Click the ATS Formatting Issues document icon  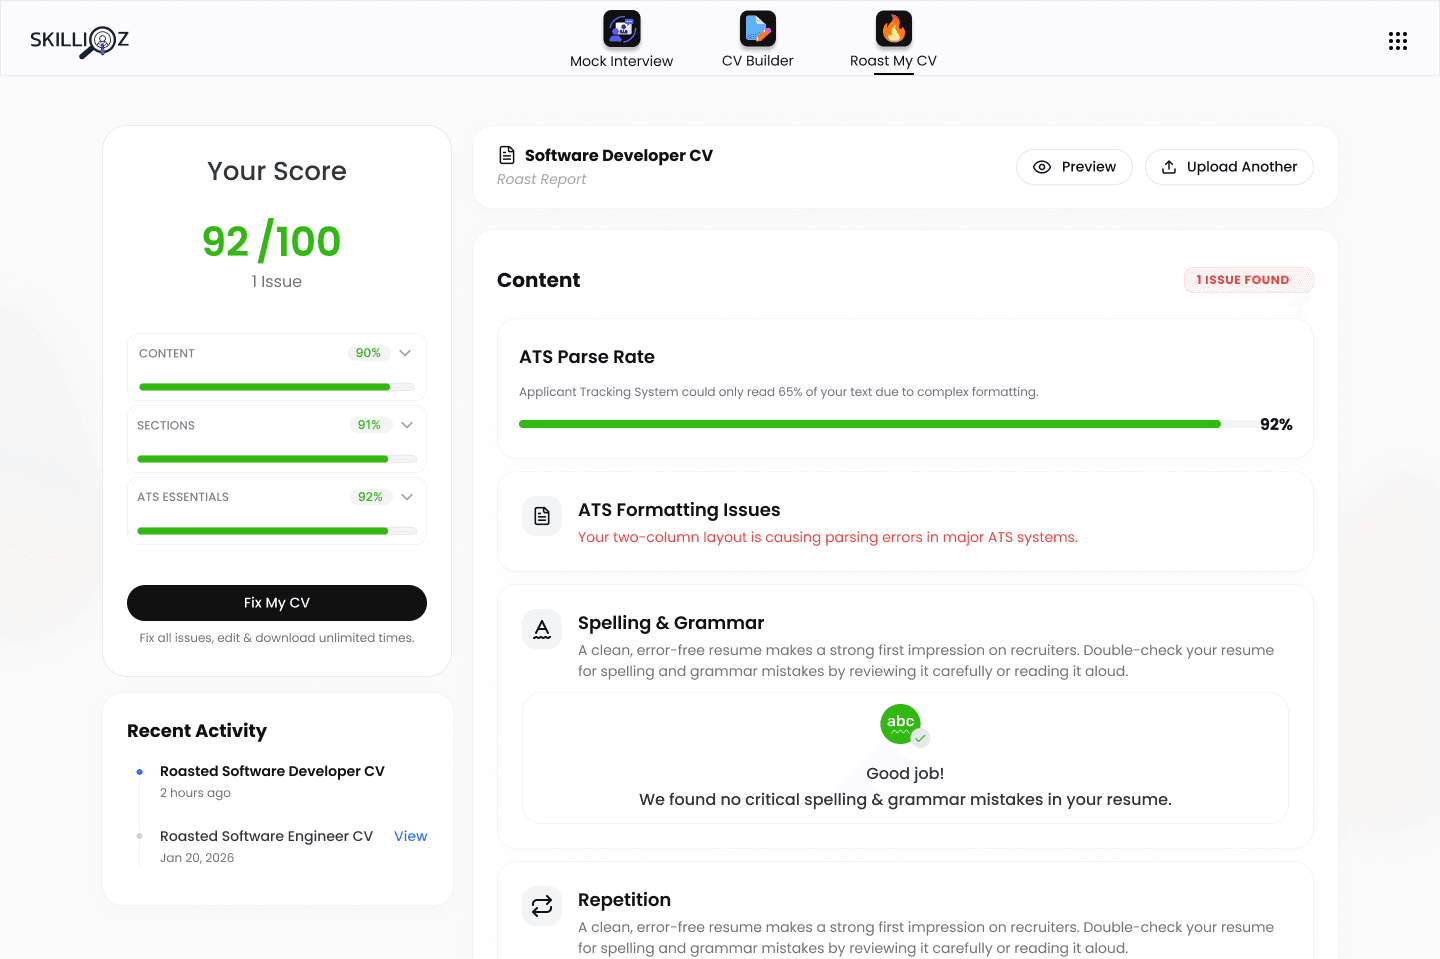542,516
